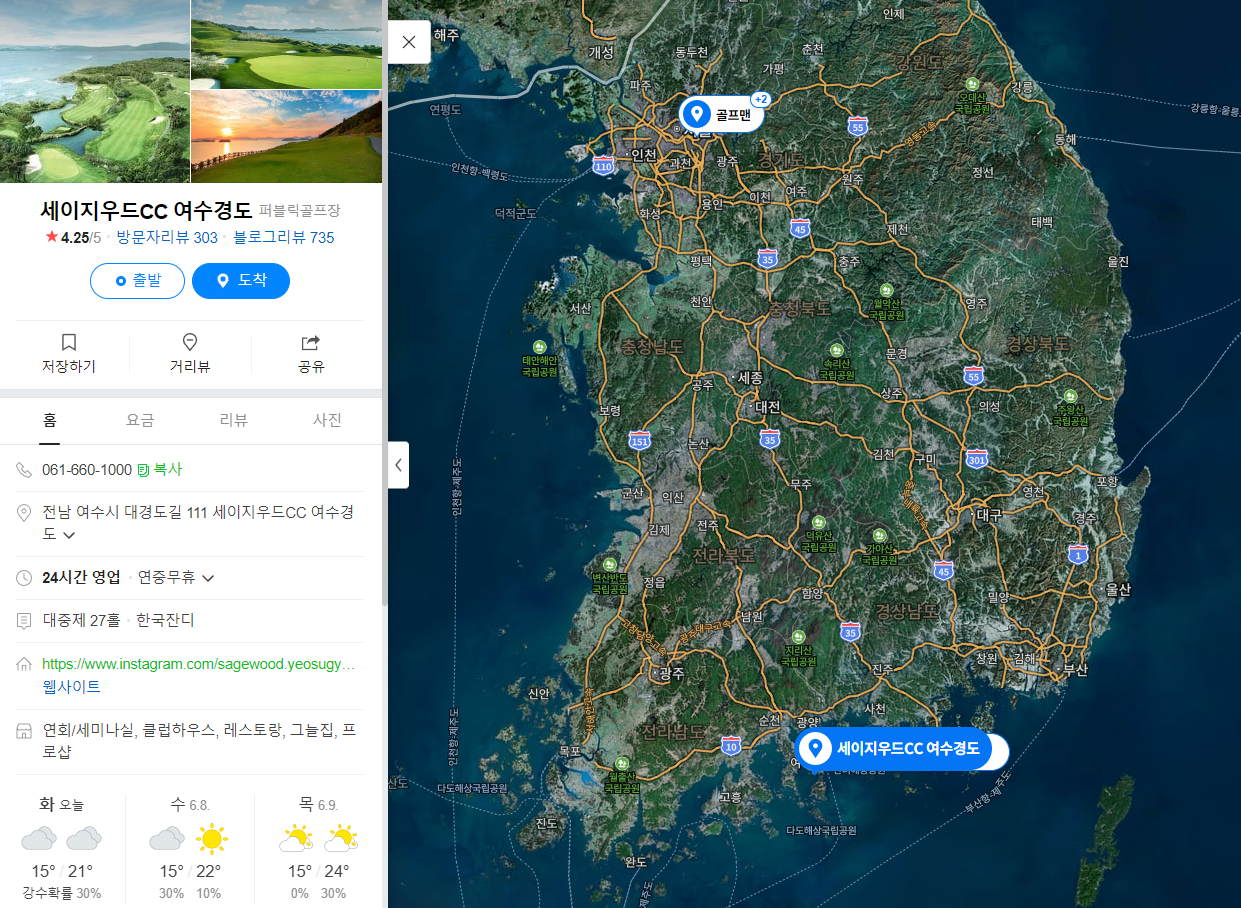
Task: Click the home icon beside the Instagram URL
Action: click(x=25, y=664)
